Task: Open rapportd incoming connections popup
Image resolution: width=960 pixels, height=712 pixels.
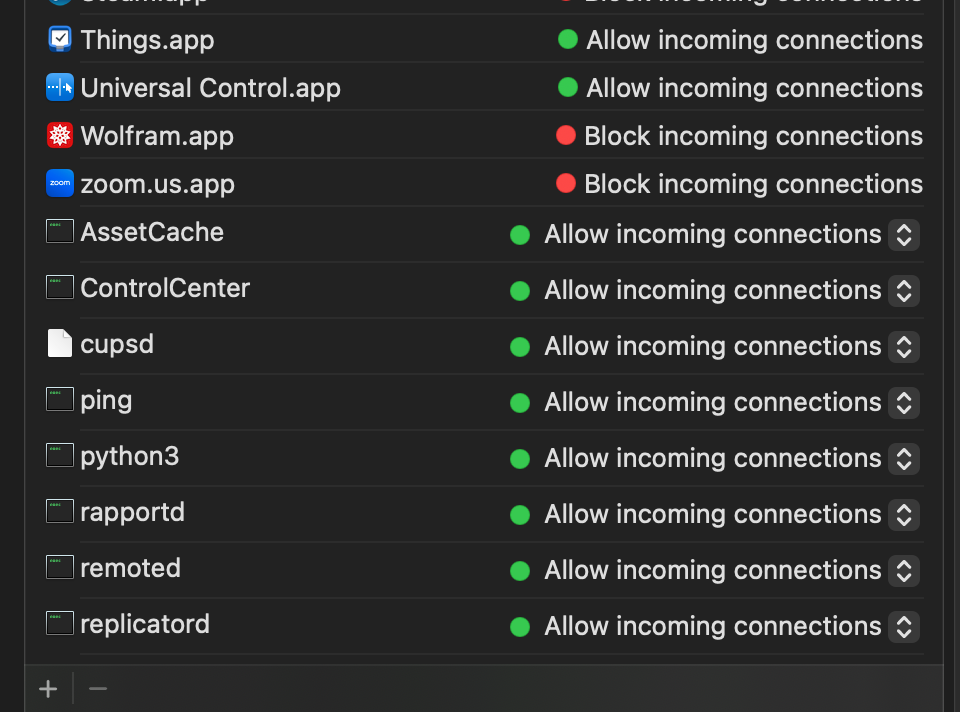Action: (x=903, y=515)
